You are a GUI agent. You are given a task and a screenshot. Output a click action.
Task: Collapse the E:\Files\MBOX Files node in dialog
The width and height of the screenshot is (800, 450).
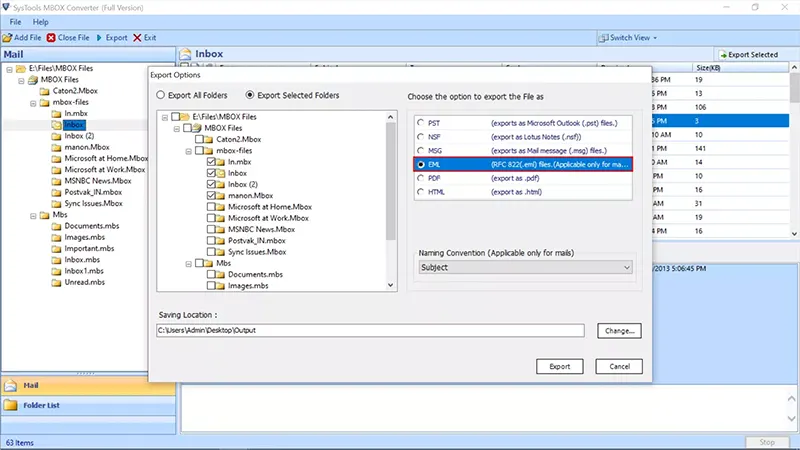point(165,117)
